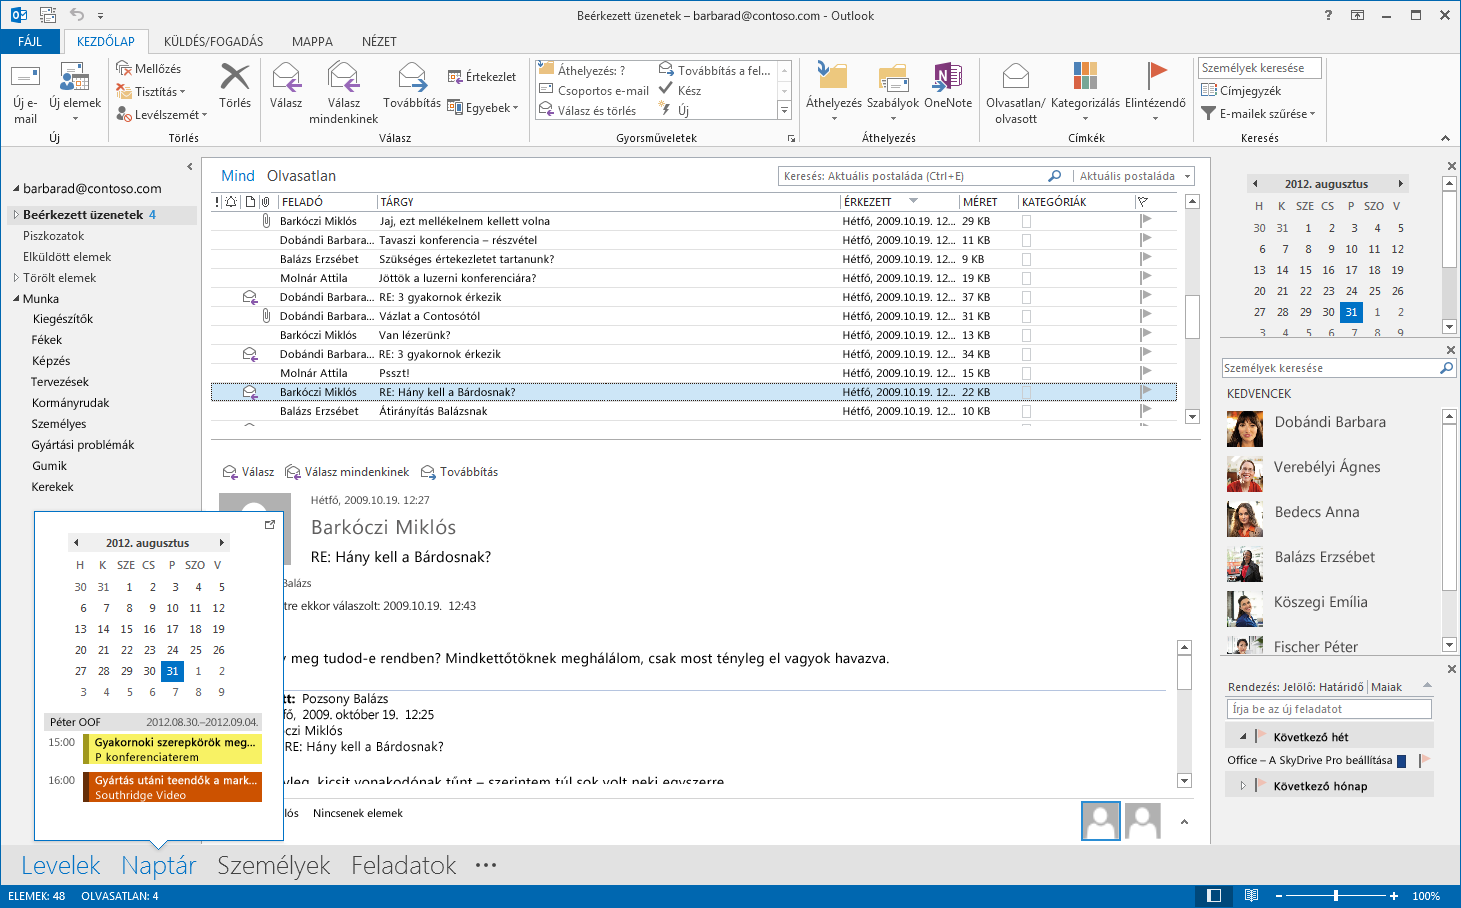Switch to the MAPPA ribbon tab
The width and height of the screenshot is (1461, 908).
coord(312,41)
